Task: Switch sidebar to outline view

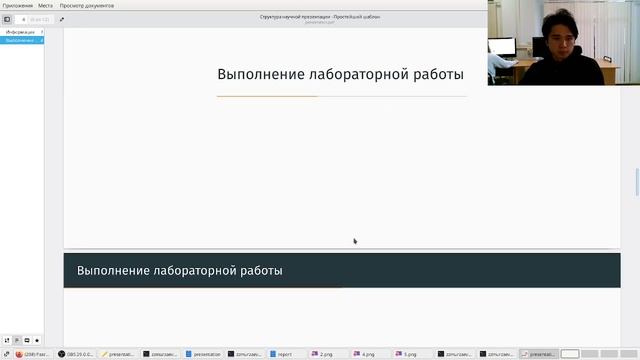Action: pyautogui.click(x=17, y=340)
